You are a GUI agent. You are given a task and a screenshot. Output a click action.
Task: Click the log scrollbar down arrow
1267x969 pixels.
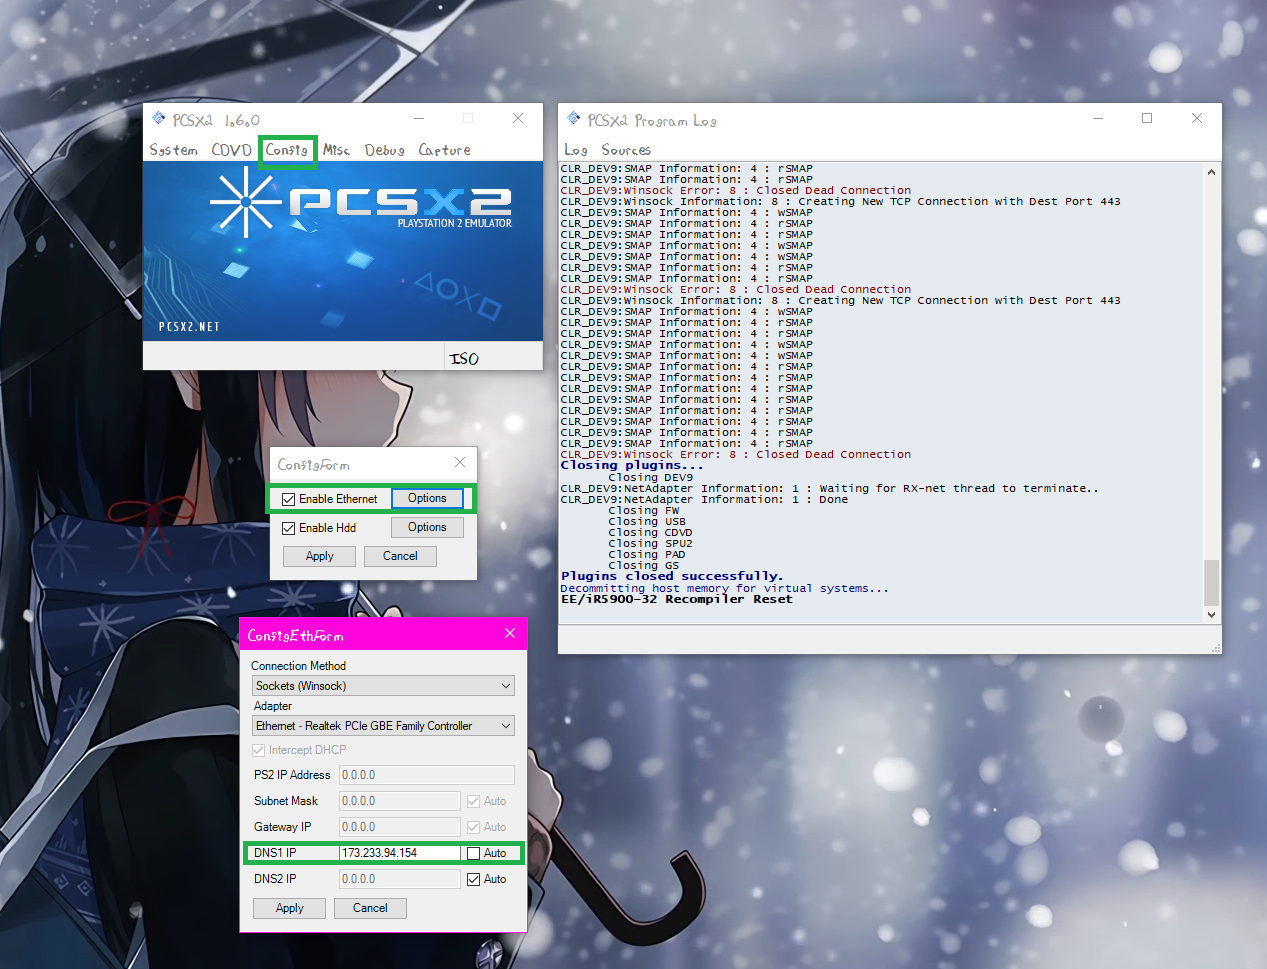(1212, 614)
